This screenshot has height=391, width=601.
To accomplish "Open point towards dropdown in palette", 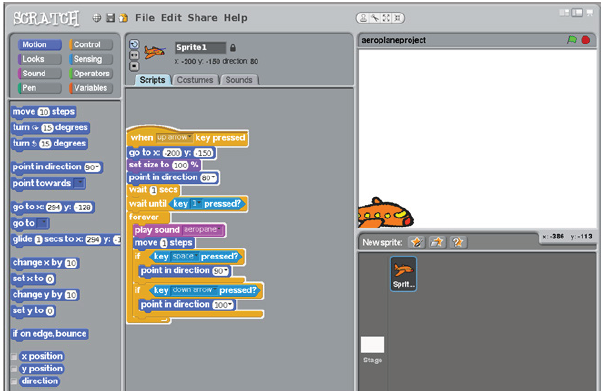I will tap(79, 183).
